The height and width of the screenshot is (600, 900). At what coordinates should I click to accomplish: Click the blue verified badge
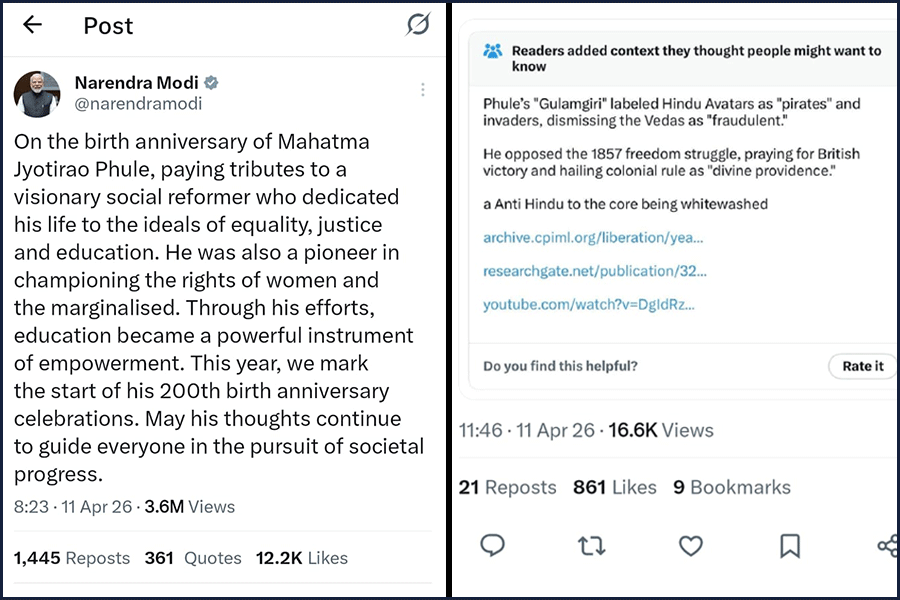212,83
